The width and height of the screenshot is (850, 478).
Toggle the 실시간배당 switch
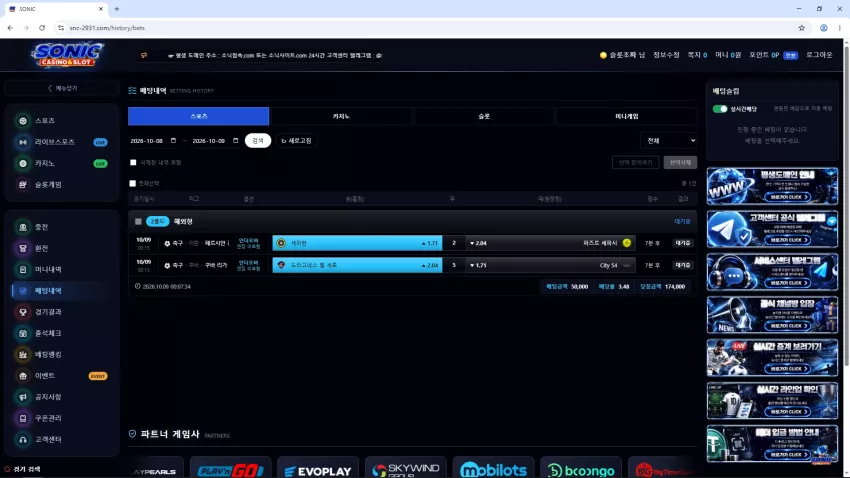tap(720, 109)
